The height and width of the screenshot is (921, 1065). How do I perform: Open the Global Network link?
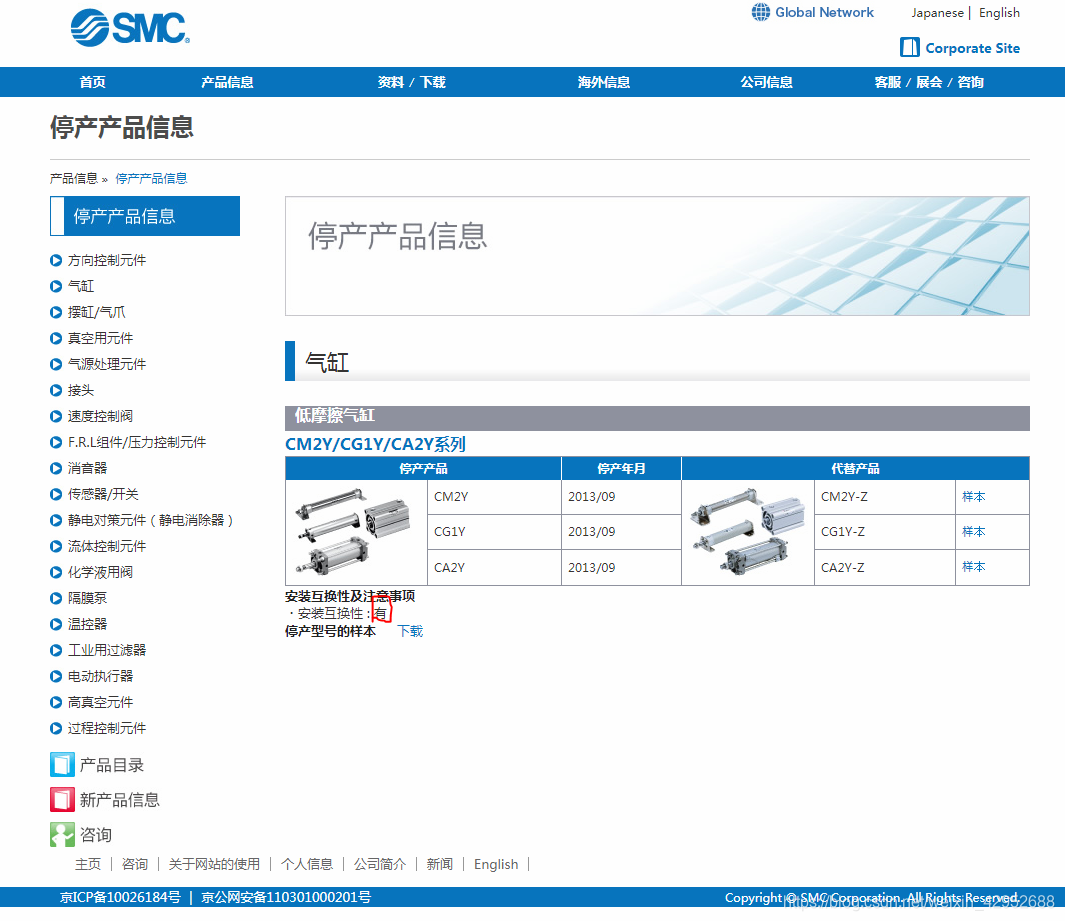pyautogui.click(x=825, y=12)
